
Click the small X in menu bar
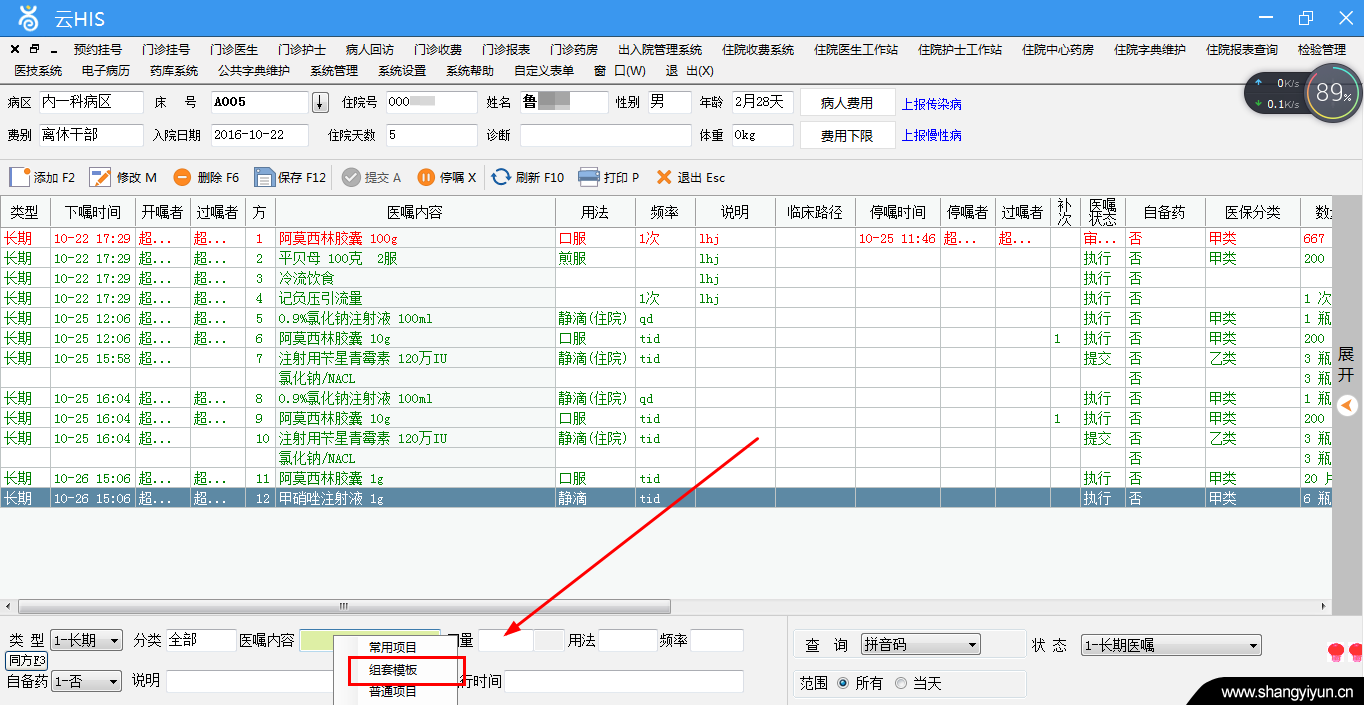[x=15, y=49]
